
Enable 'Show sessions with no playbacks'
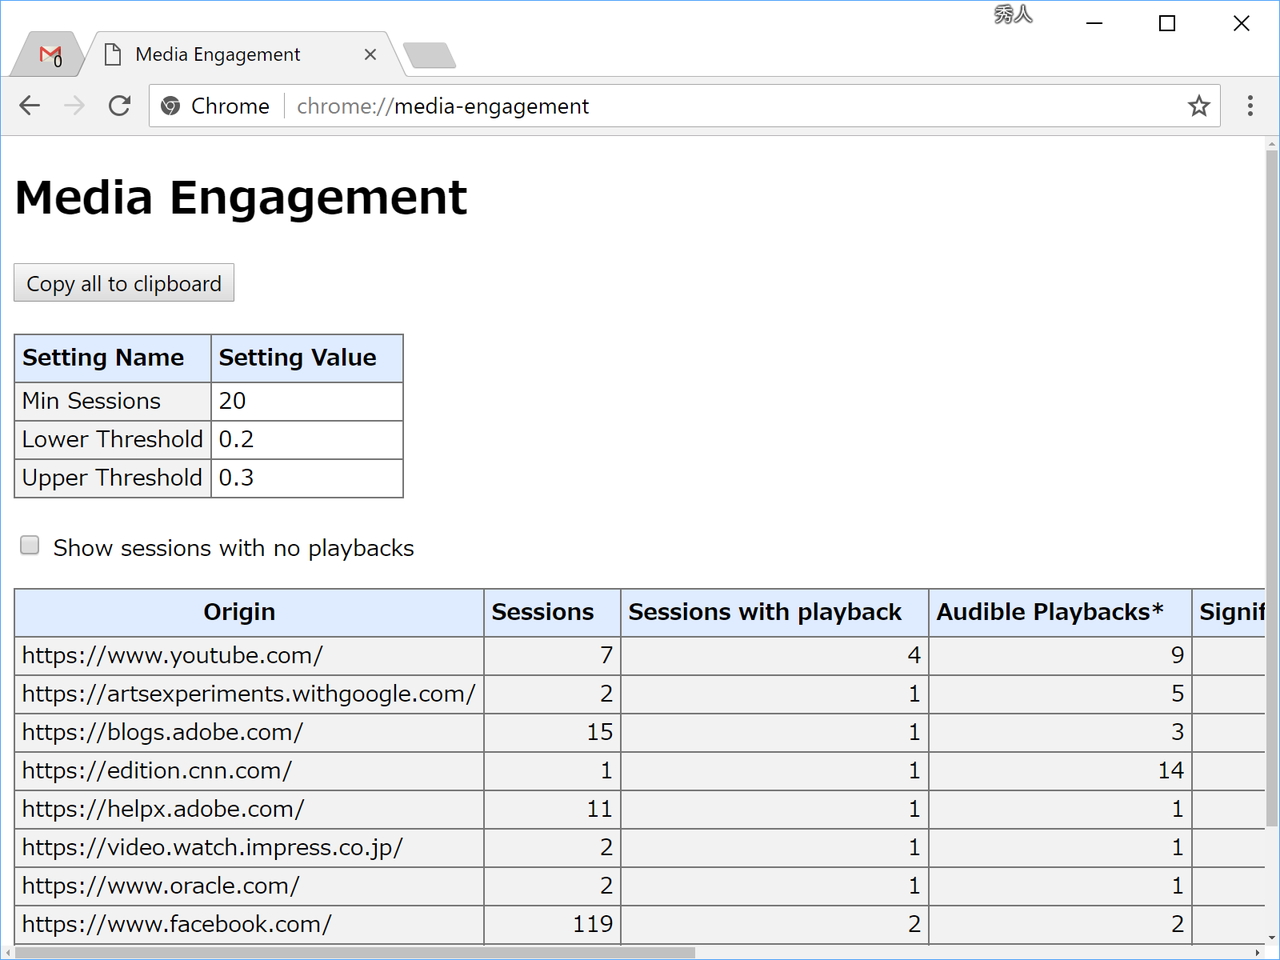tap(29, 545)
